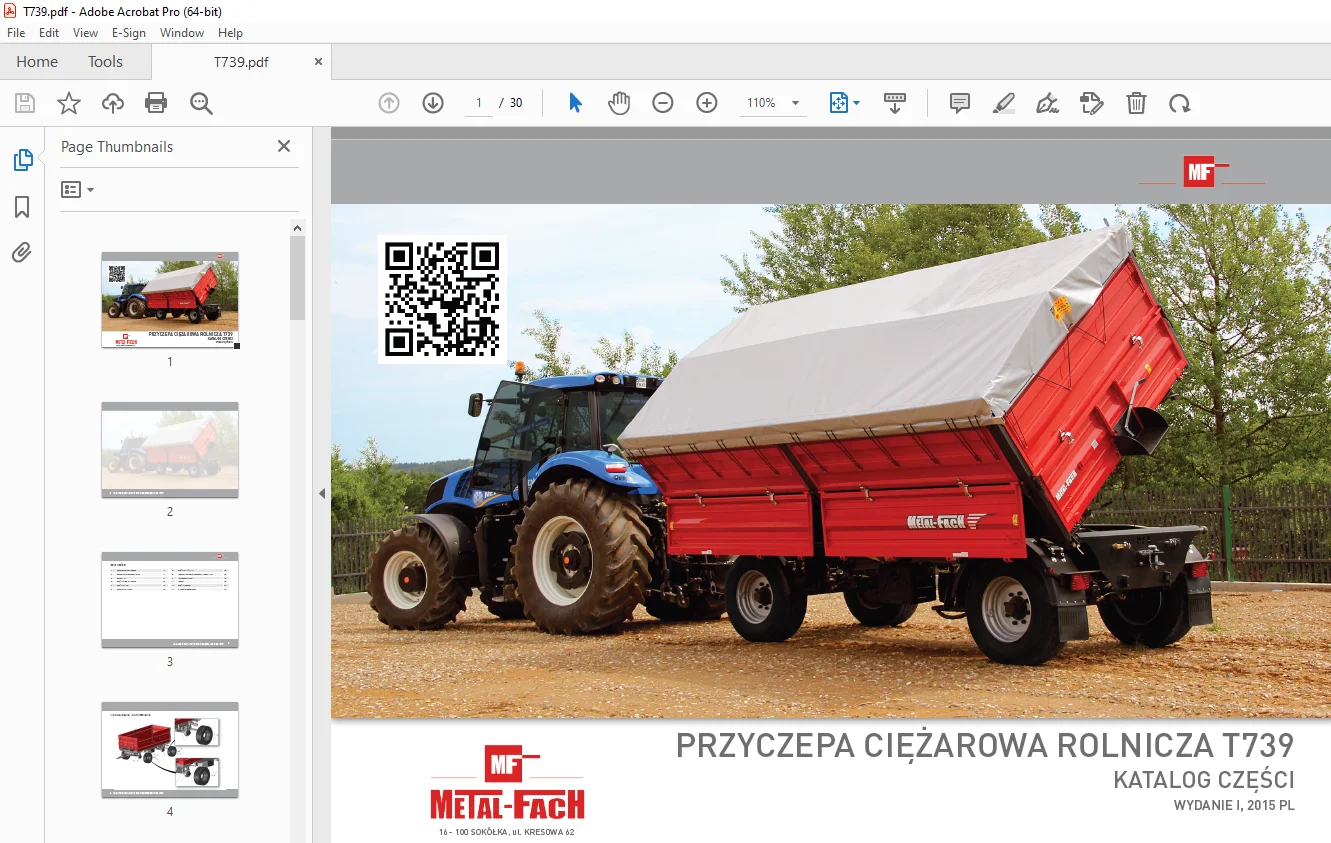Open the View menu
The width and height of the screenshot is (1331, 843).
point(85,33)
